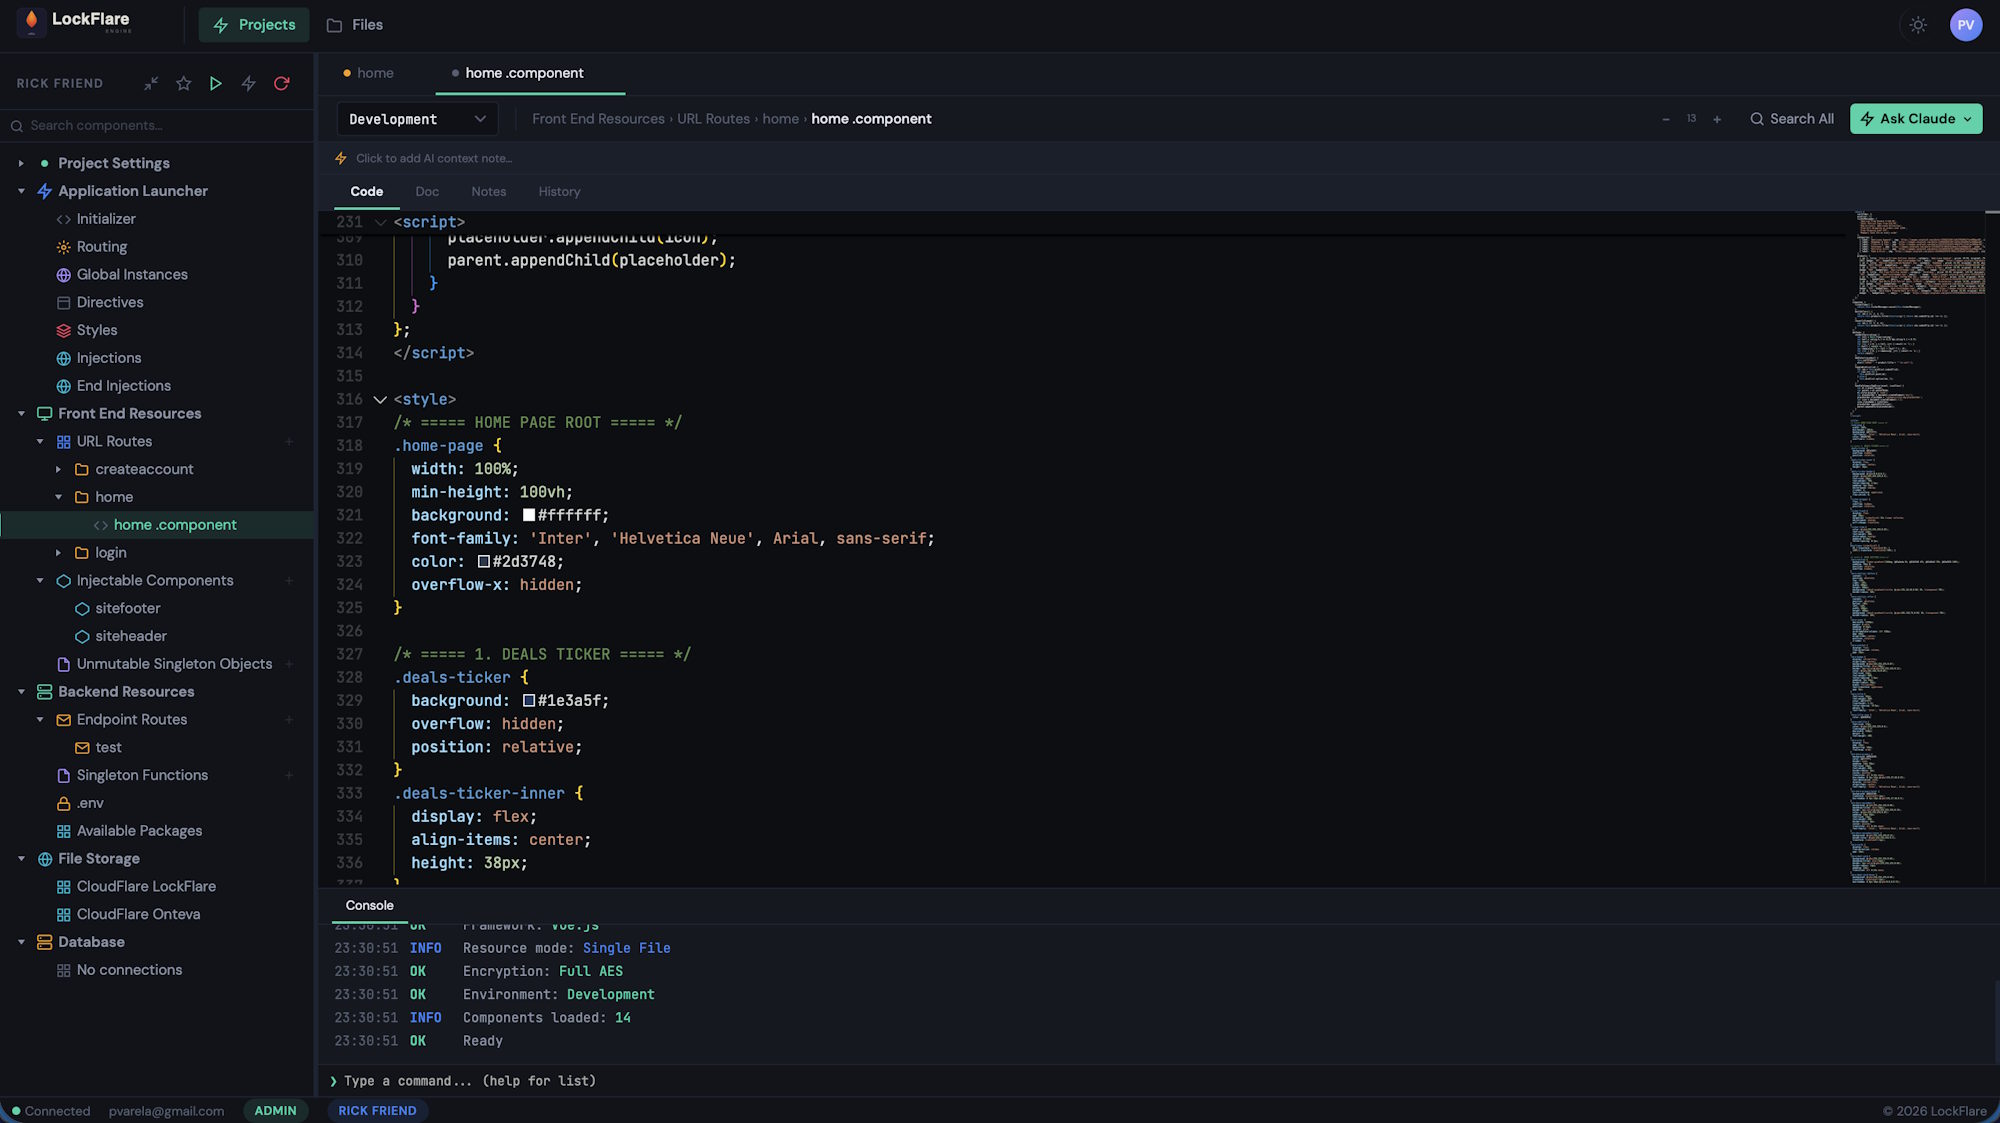The height and width of the screenshot is (1123, 2000).
Task: Click the Styles layers icon
Action: click(x=63, y=330)
